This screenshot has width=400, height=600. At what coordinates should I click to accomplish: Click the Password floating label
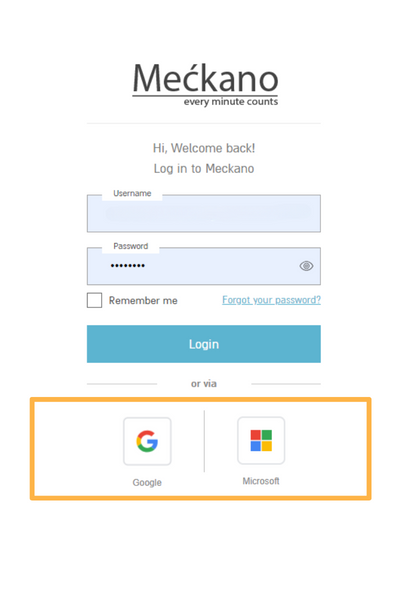tap(131, 246)
